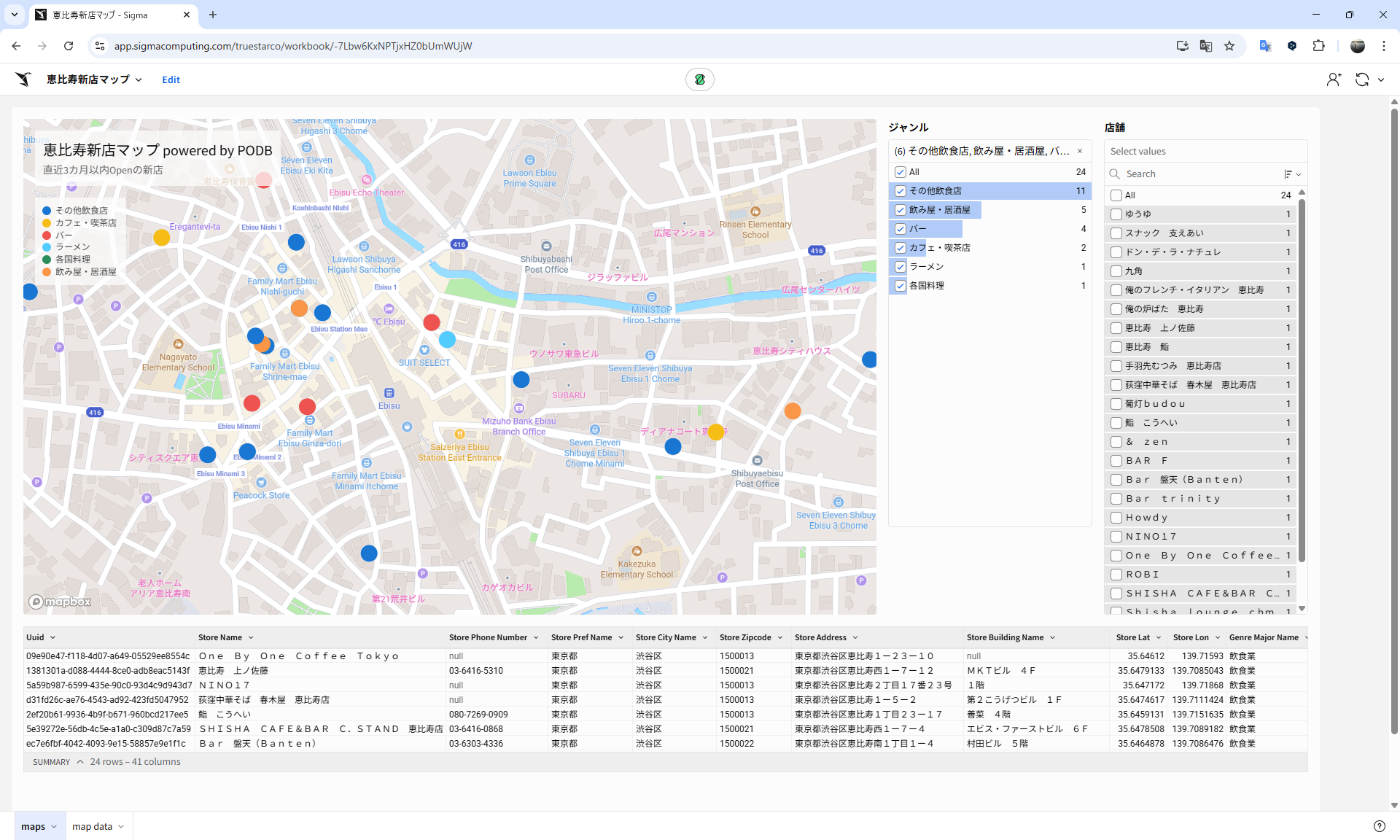Open the Store Pref Name column menu
This screenshot has height=840, width=1400.
[621, 637]
